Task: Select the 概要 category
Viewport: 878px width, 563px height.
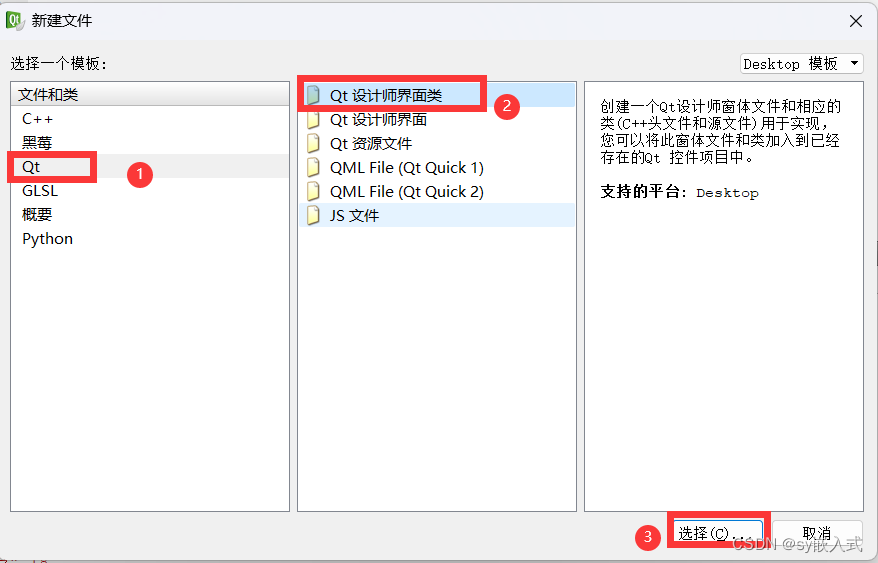Action: point(150,215)
